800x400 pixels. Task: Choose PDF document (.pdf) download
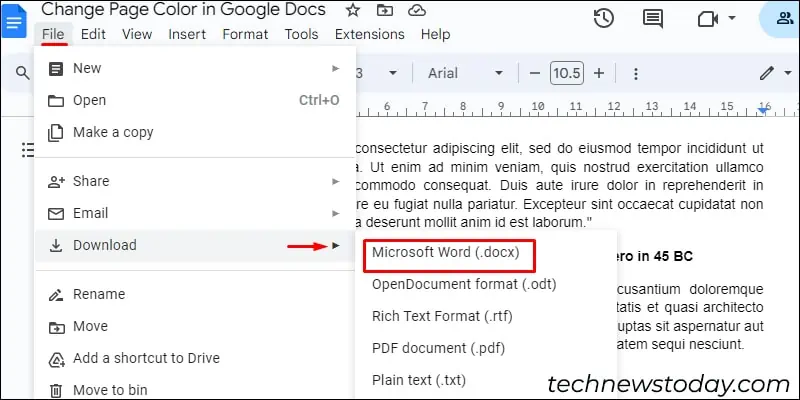(x=439, y=348)
